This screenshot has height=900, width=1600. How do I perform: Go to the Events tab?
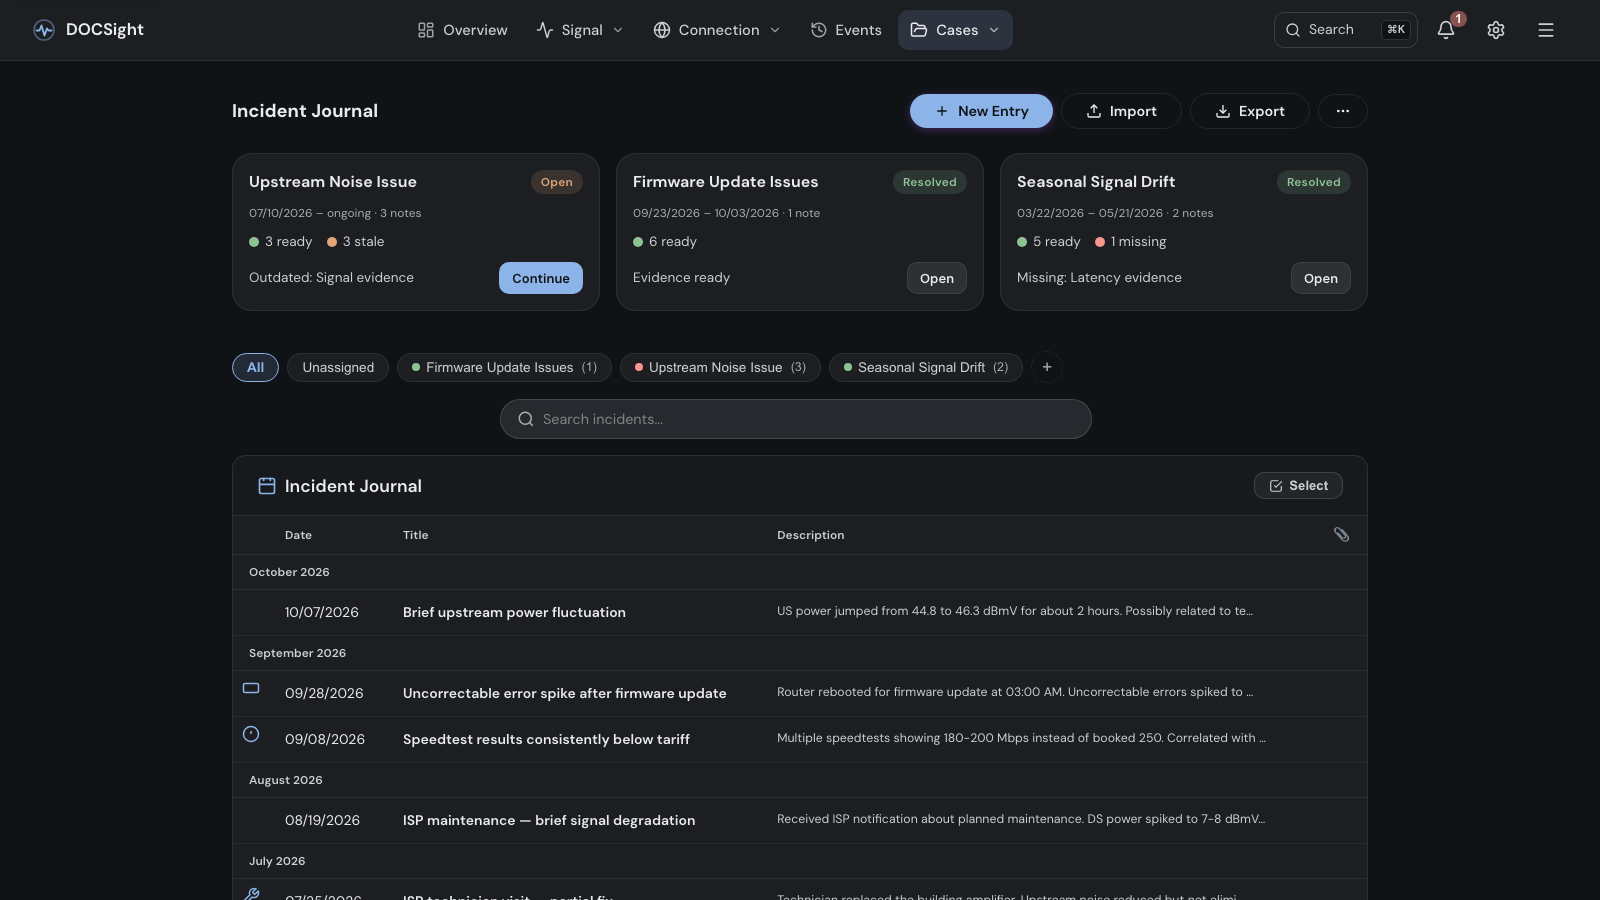tap(846, 30)
